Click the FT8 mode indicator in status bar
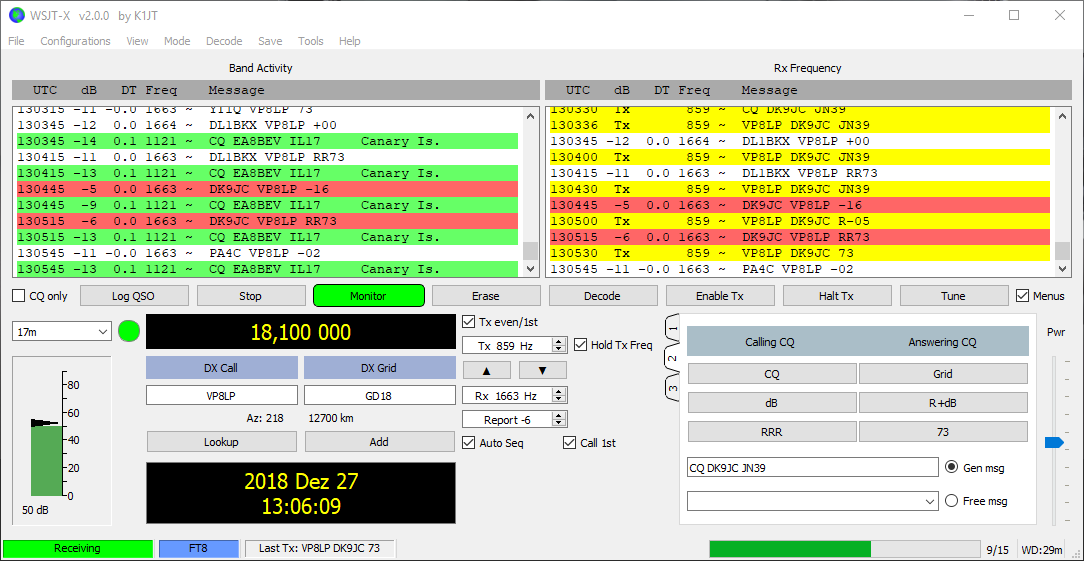 [198, 549]
